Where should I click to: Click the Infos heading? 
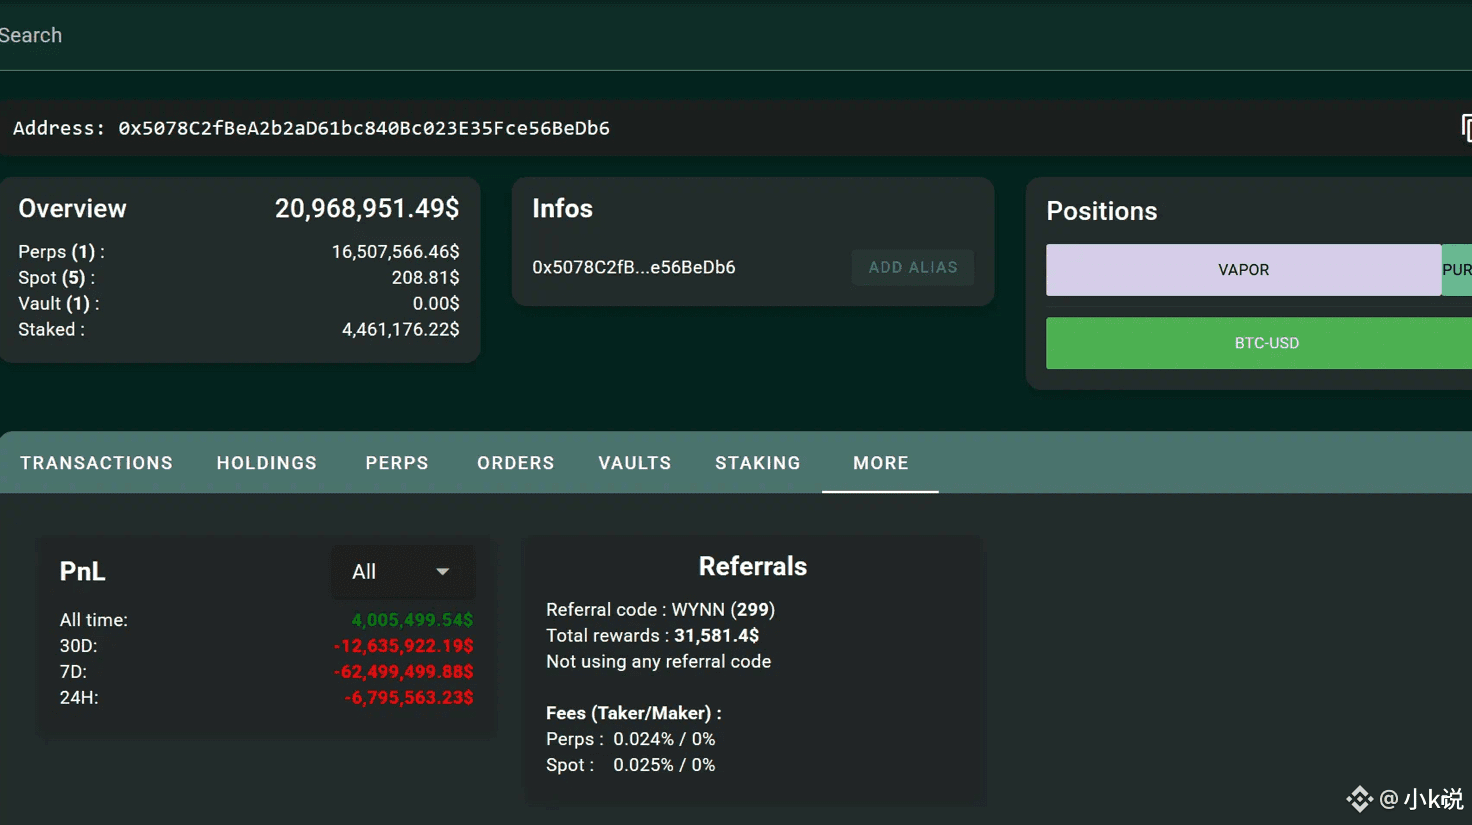pos(562,208)
